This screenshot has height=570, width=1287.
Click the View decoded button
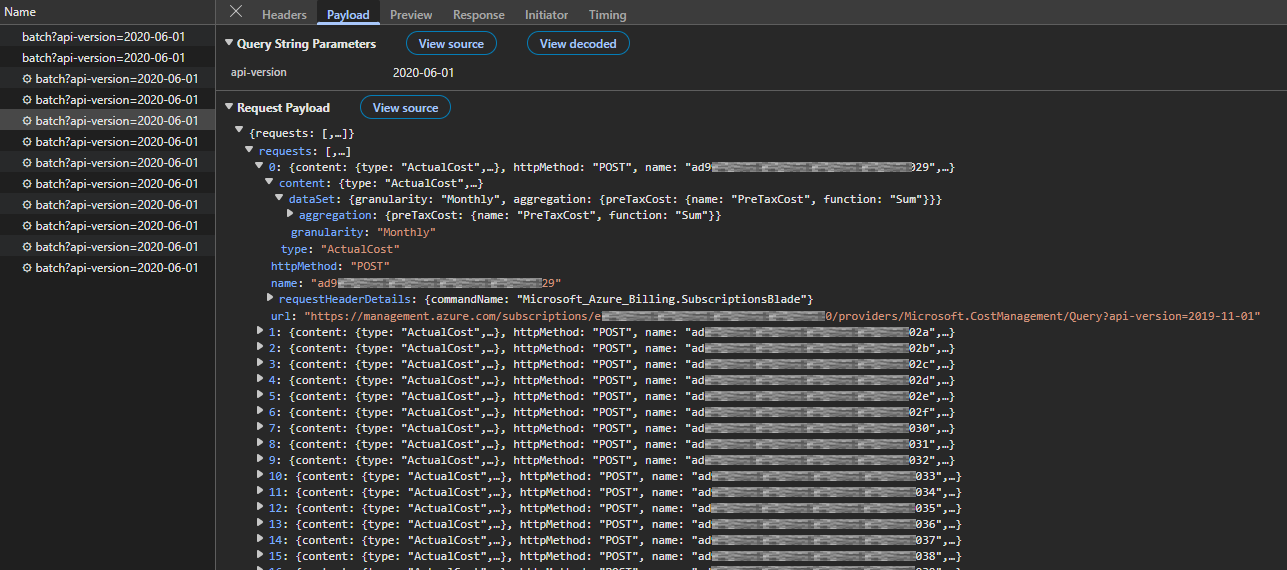pos(578,44)
